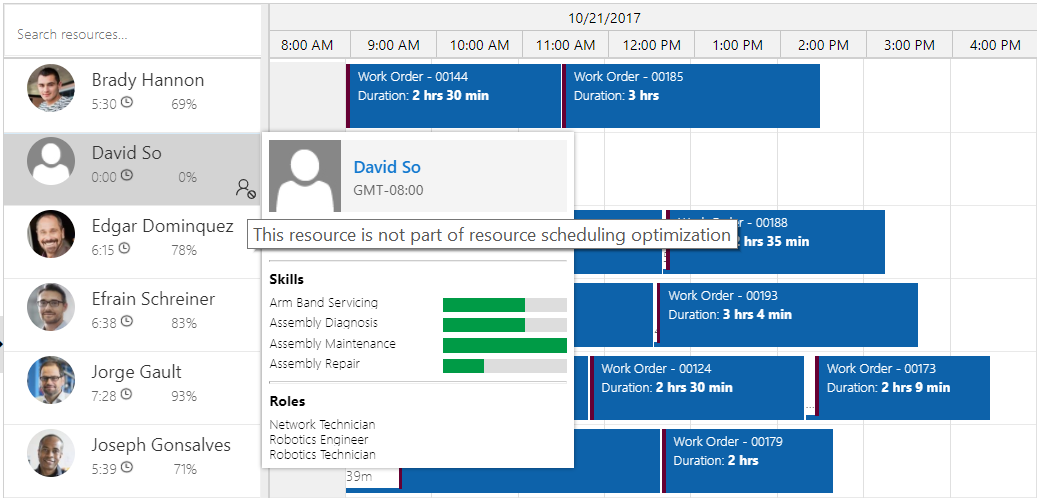Select the 12:00 PM time column header

[x=651, y=45]
